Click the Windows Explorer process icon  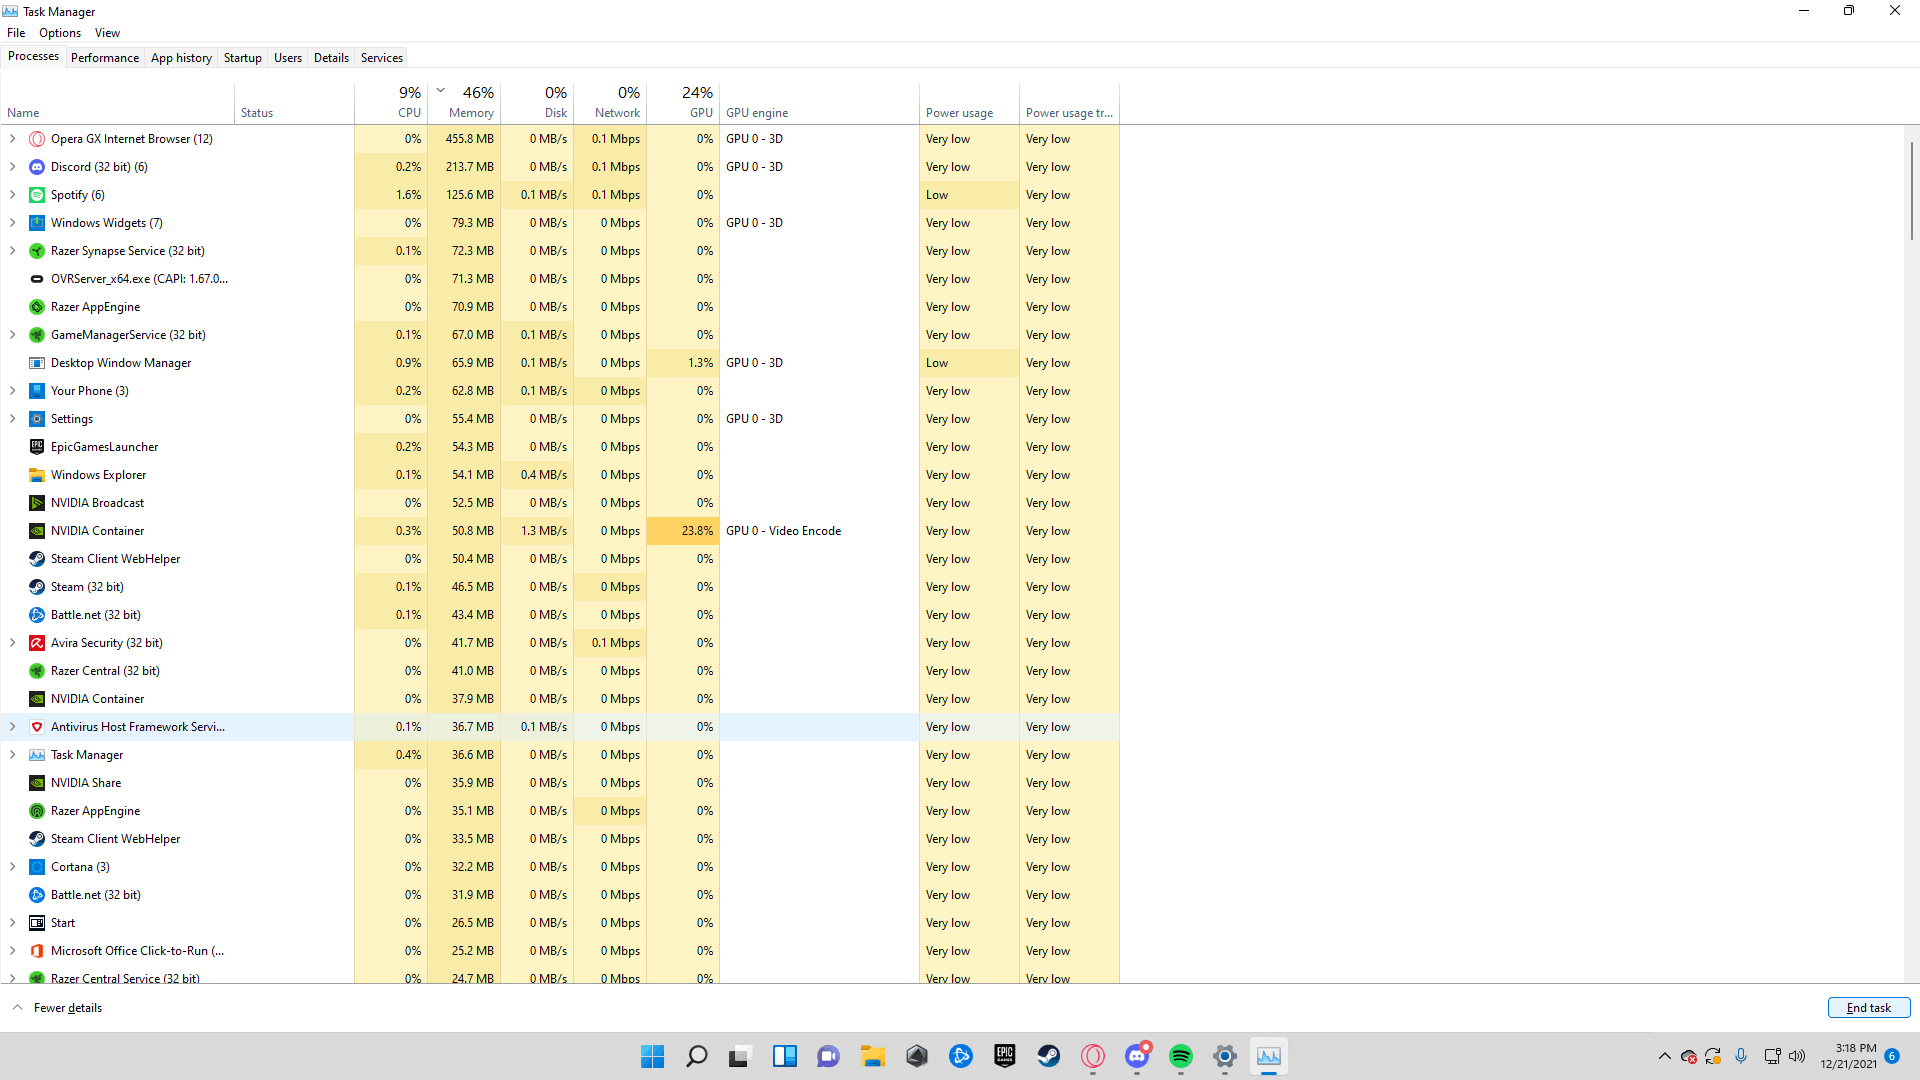pos(37,475)
